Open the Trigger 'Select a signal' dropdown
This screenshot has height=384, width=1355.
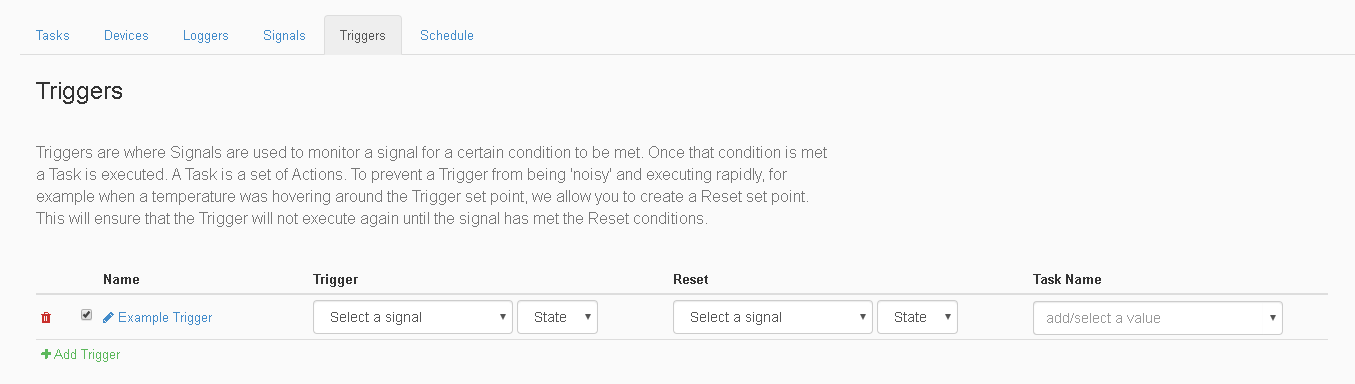pyautogui.click(x=413, y=317)
